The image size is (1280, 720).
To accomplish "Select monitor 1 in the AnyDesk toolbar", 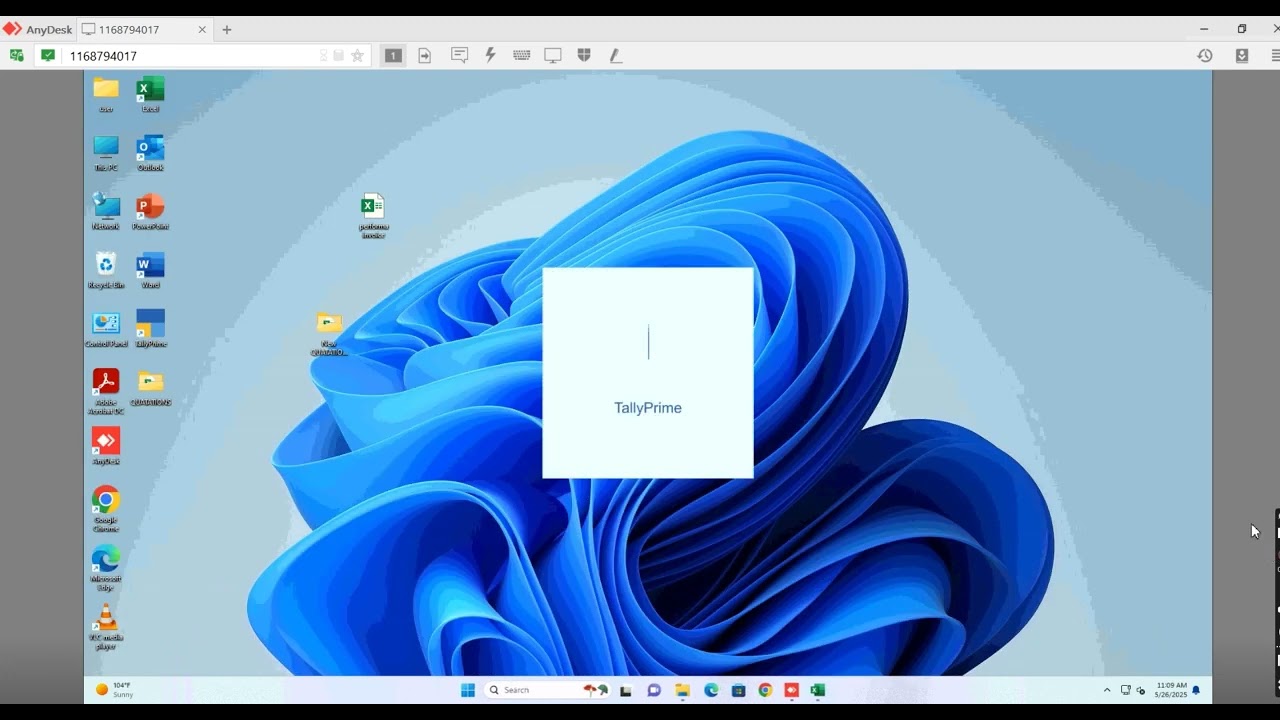I will (x=394, y=56).
